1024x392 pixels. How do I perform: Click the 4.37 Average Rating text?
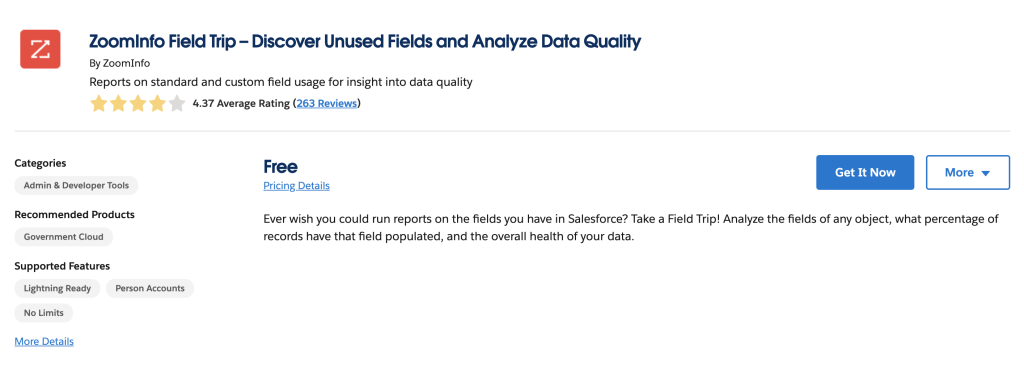coord(241,103)
